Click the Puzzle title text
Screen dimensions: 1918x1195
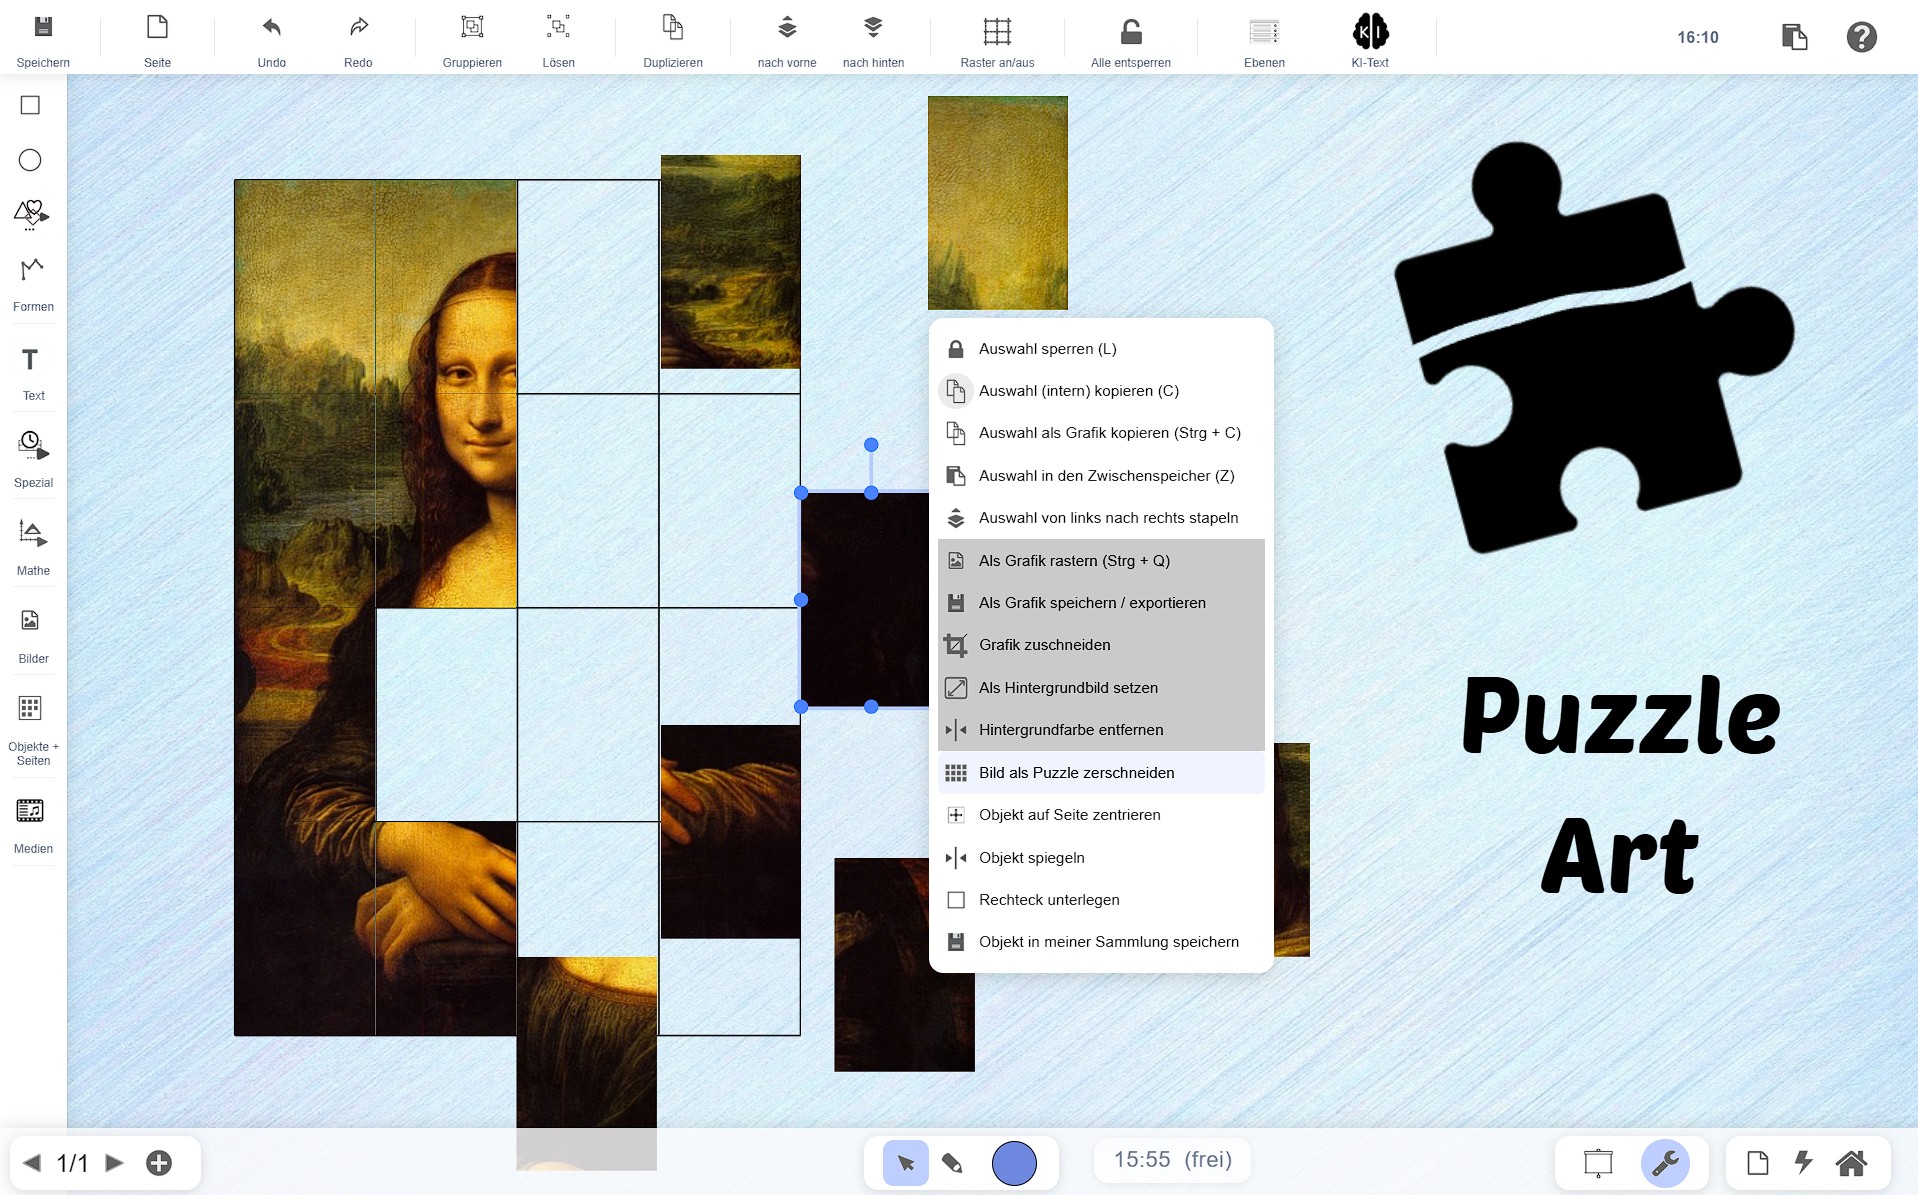1620,716
